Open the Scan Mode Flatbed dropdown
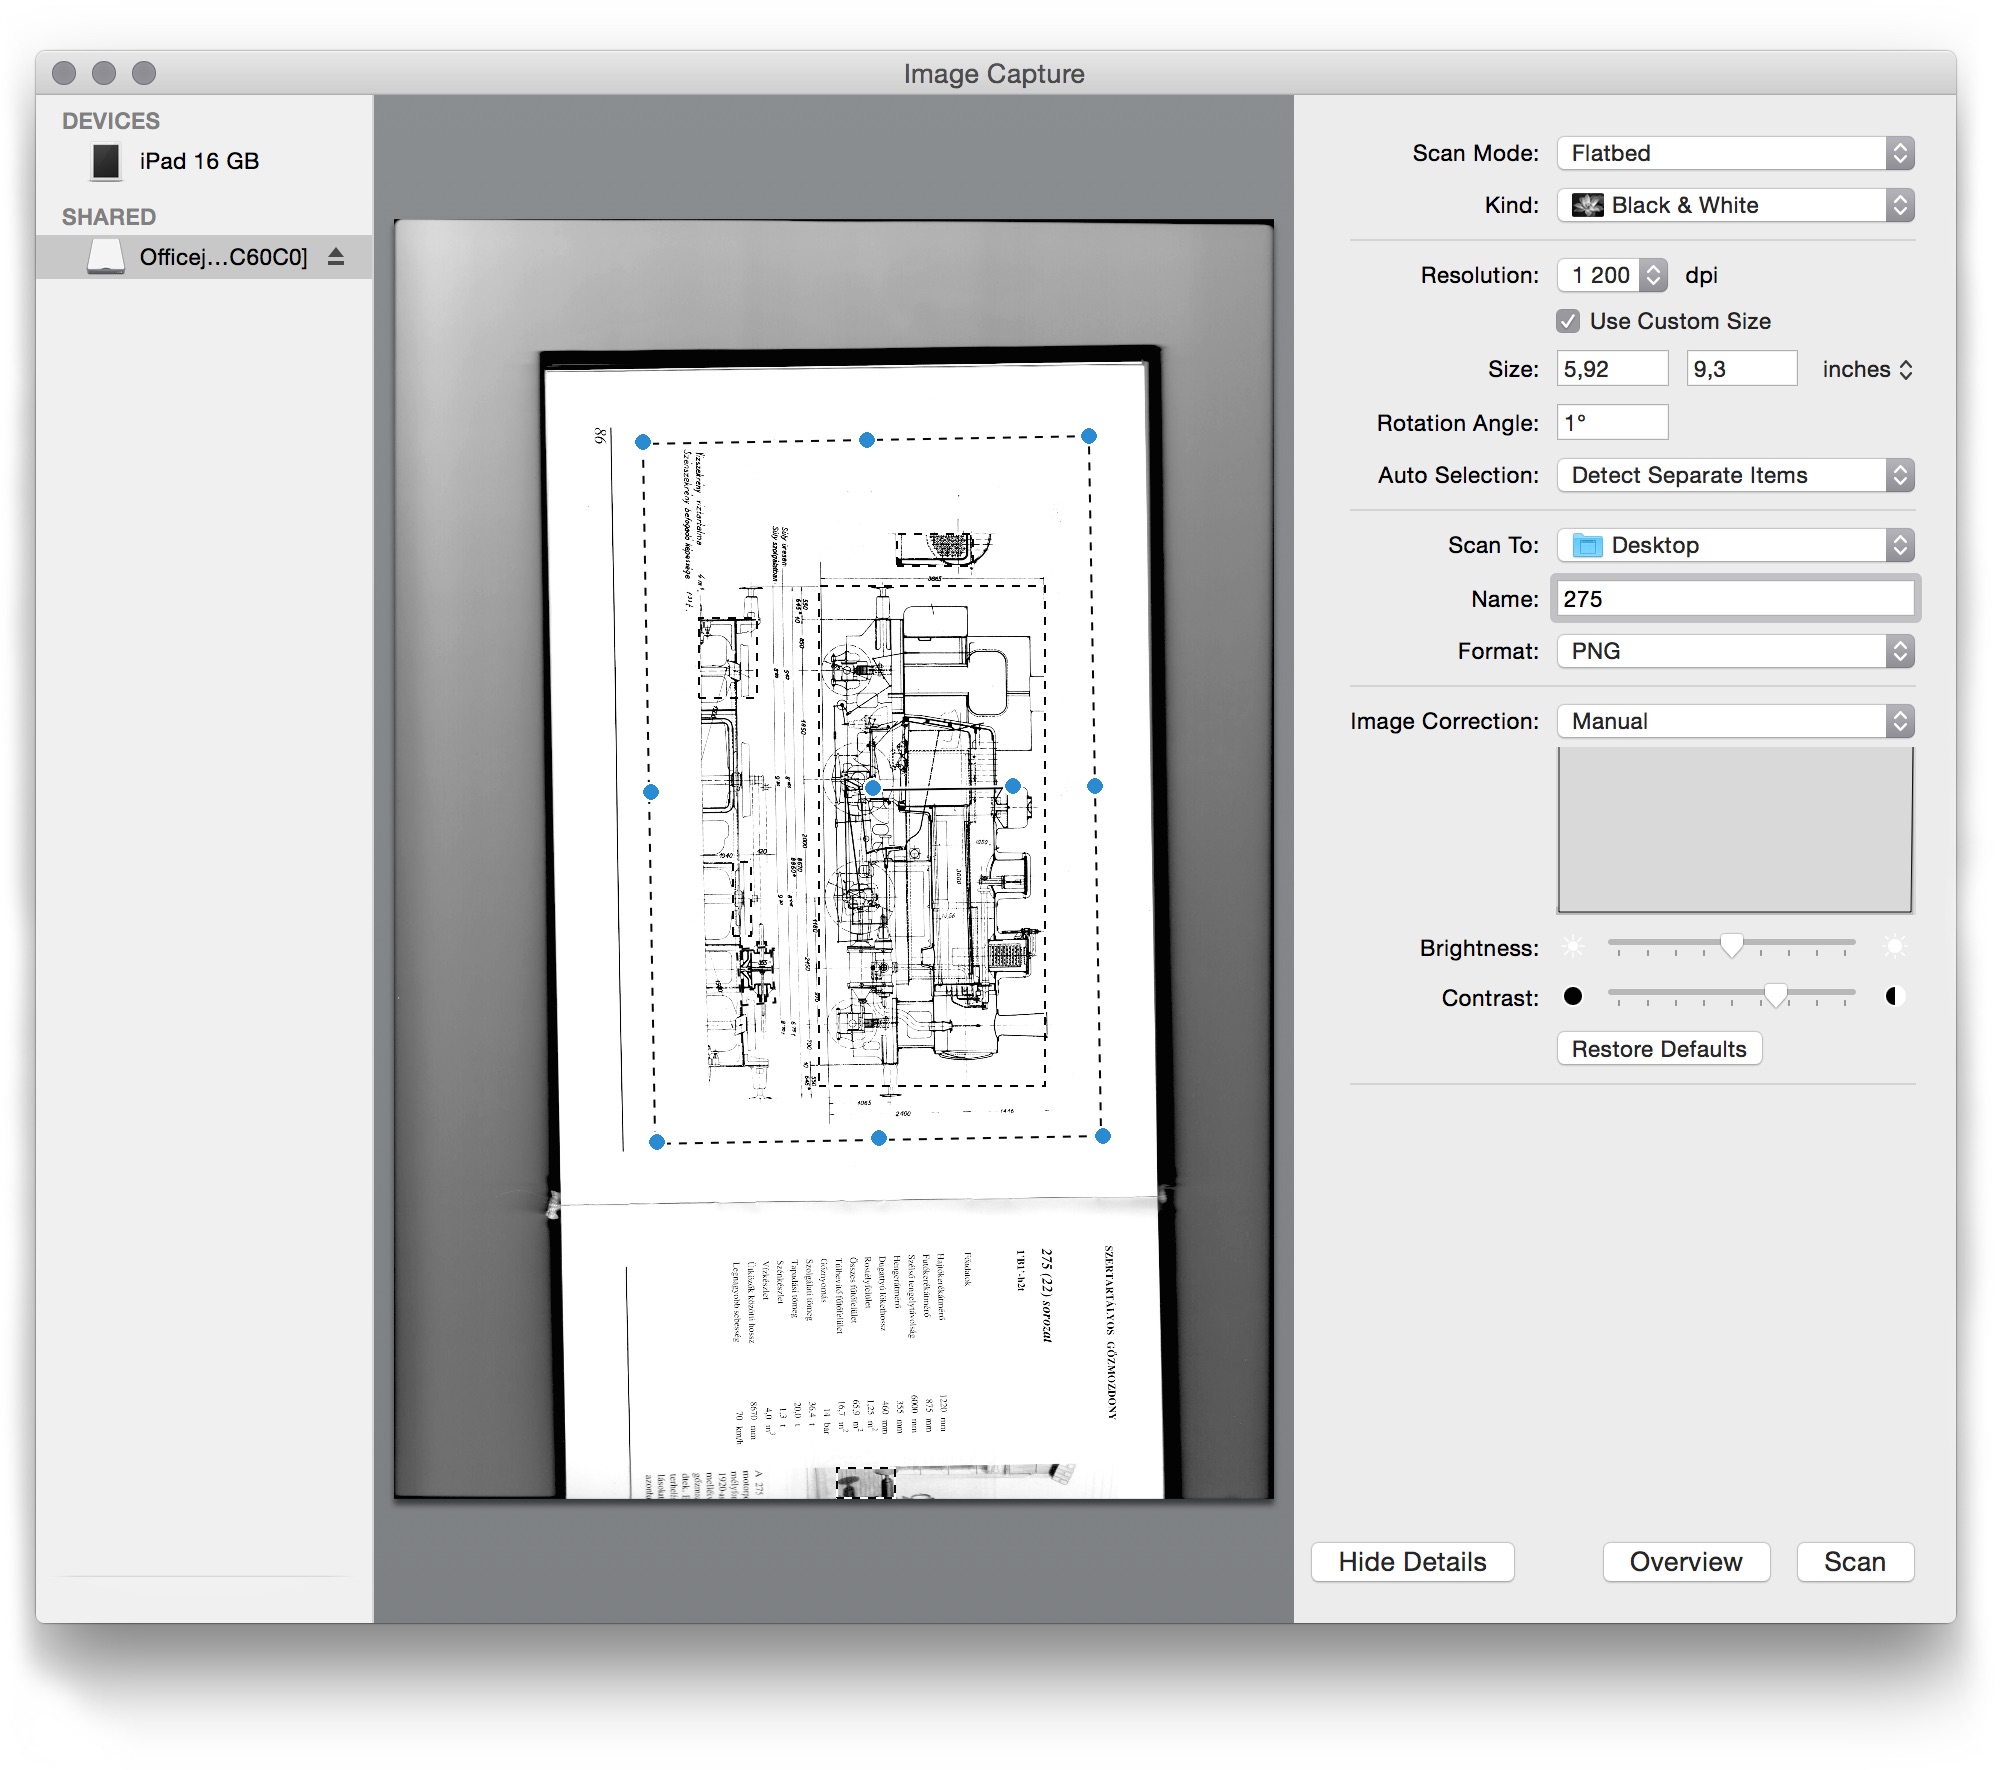This screenshot has height=1770, width=2000. click(x=1735, y=153)
